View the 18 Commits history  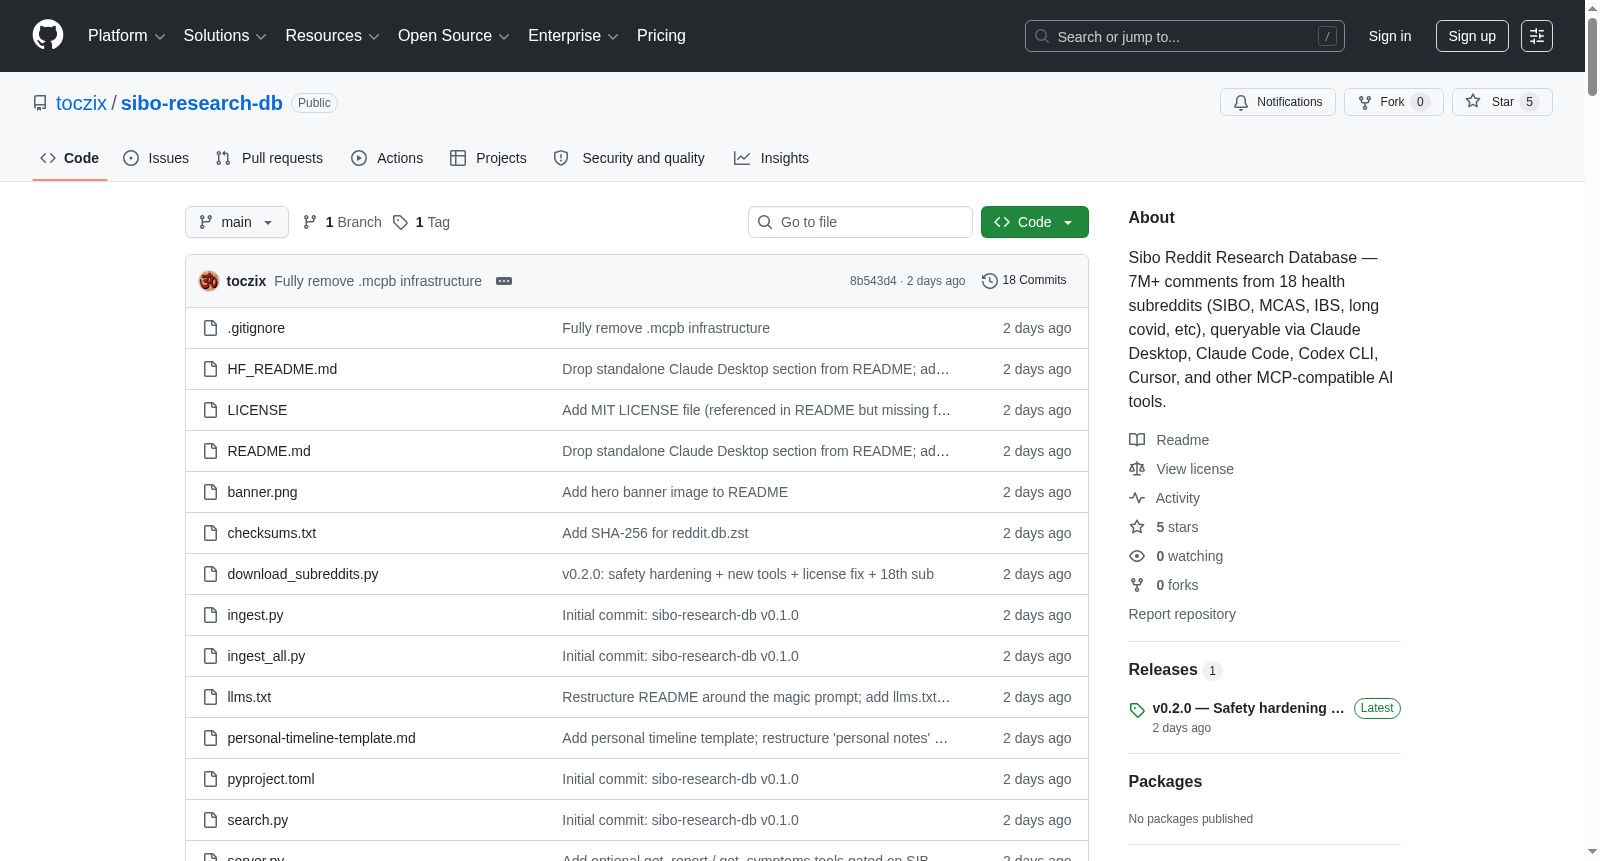click(x=1024, y=281)
